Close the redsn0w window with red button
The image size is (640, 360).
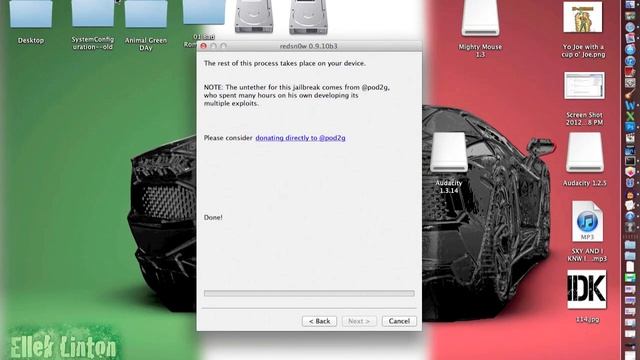click(203, 46)
